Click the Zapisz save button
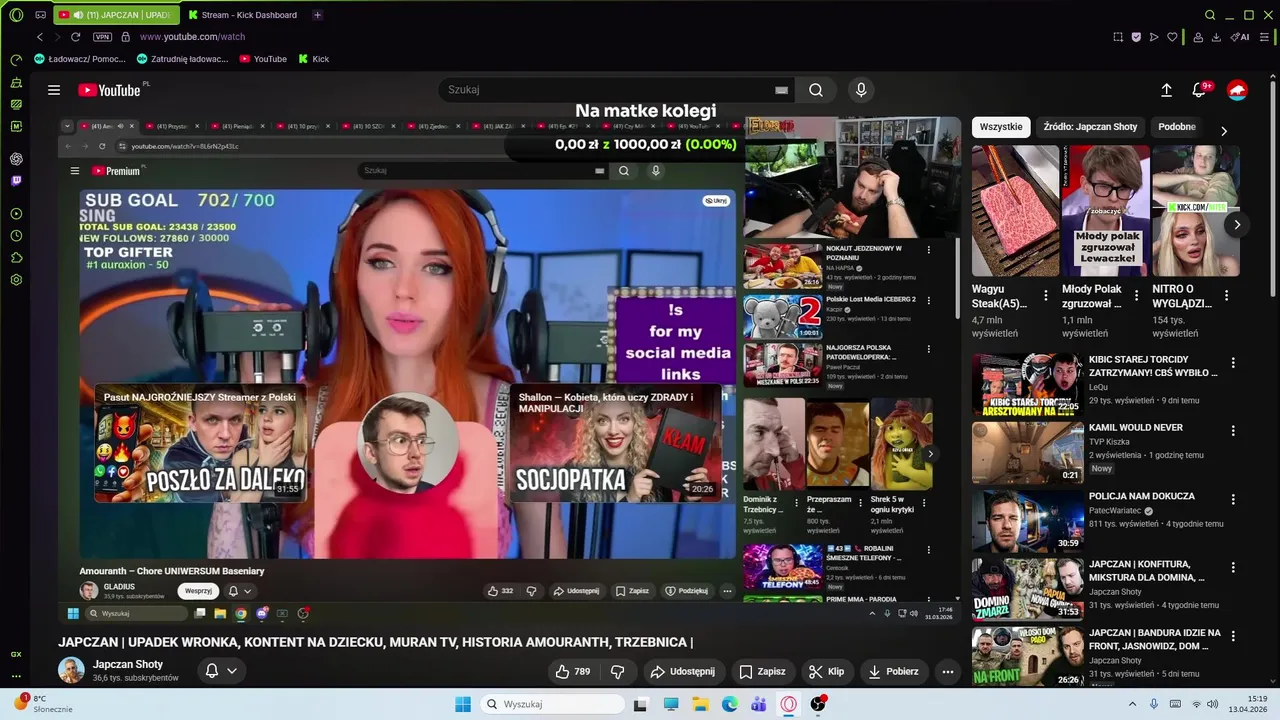1280x720 pixels. (x=762, y=672)
